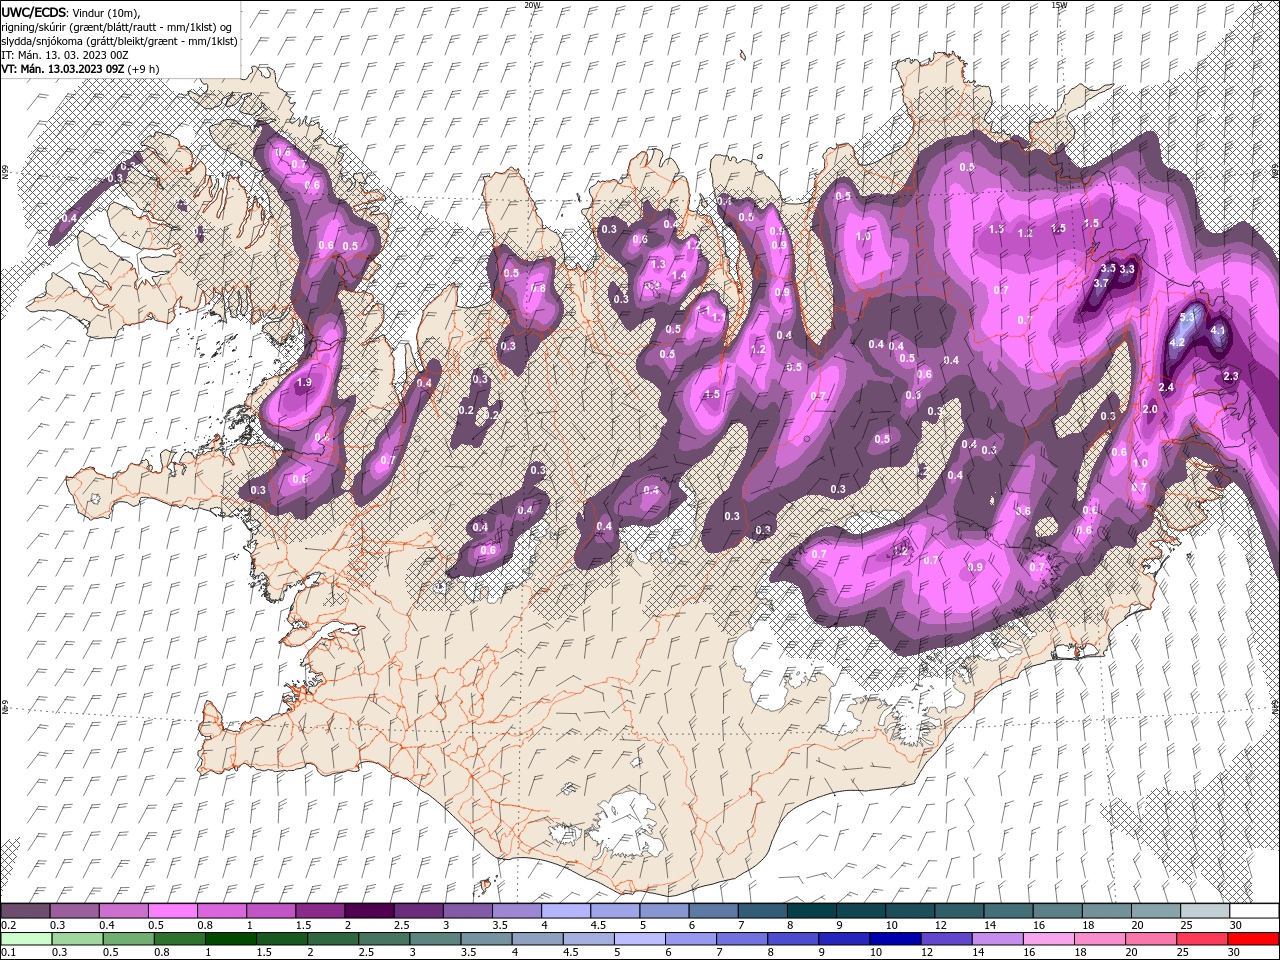The height and width of the screenshot is (960, 1280).
Task: Pick the 2.4 value label on the map
Action: [x=1166, y=387]
